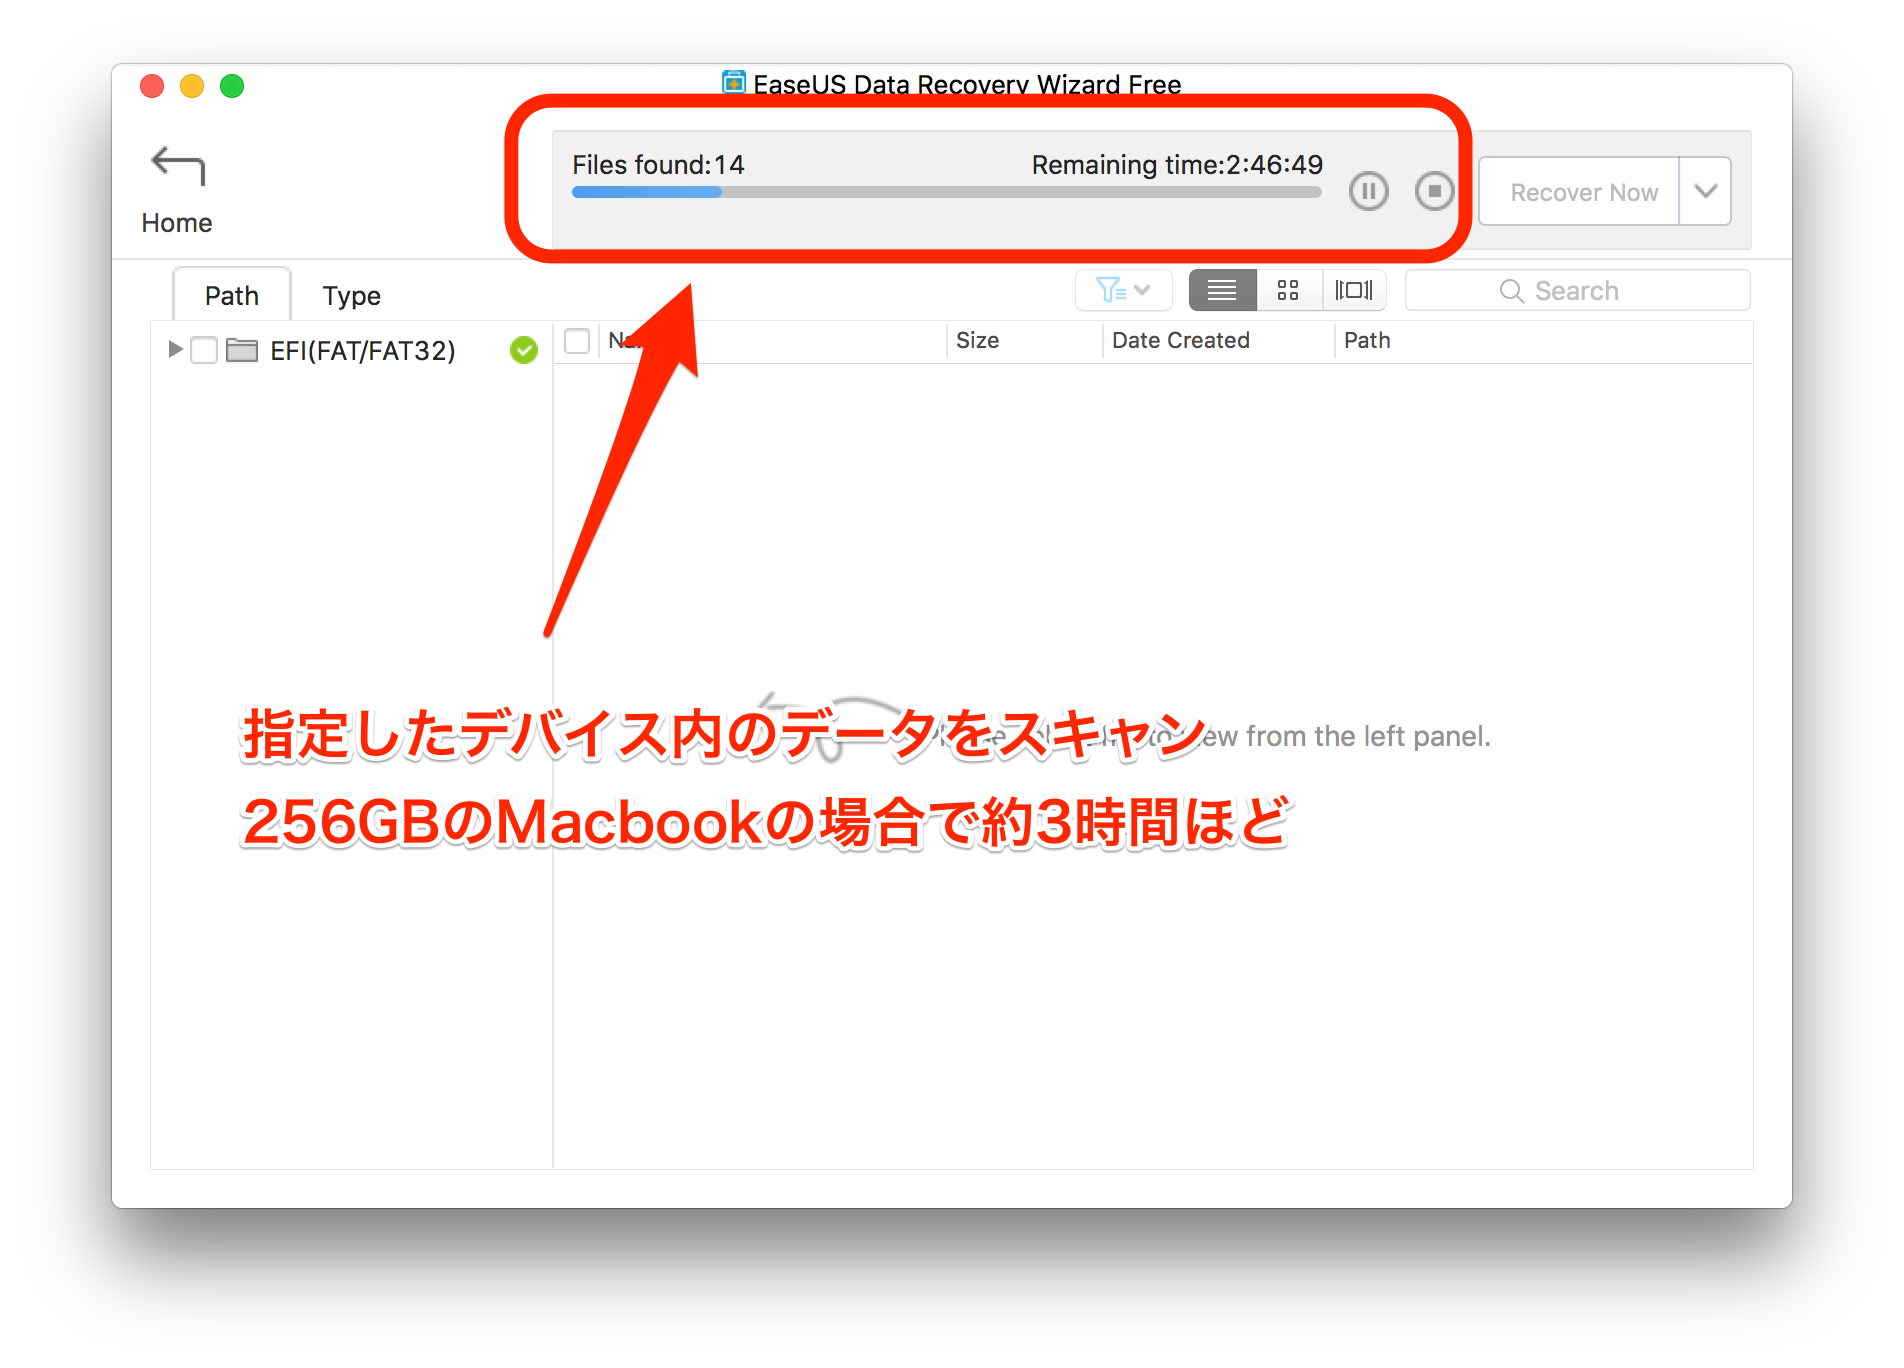The width and height of the screenshot is (1904, 1368).
Task: Switch to cover flow view
Action: [1354, 291]
